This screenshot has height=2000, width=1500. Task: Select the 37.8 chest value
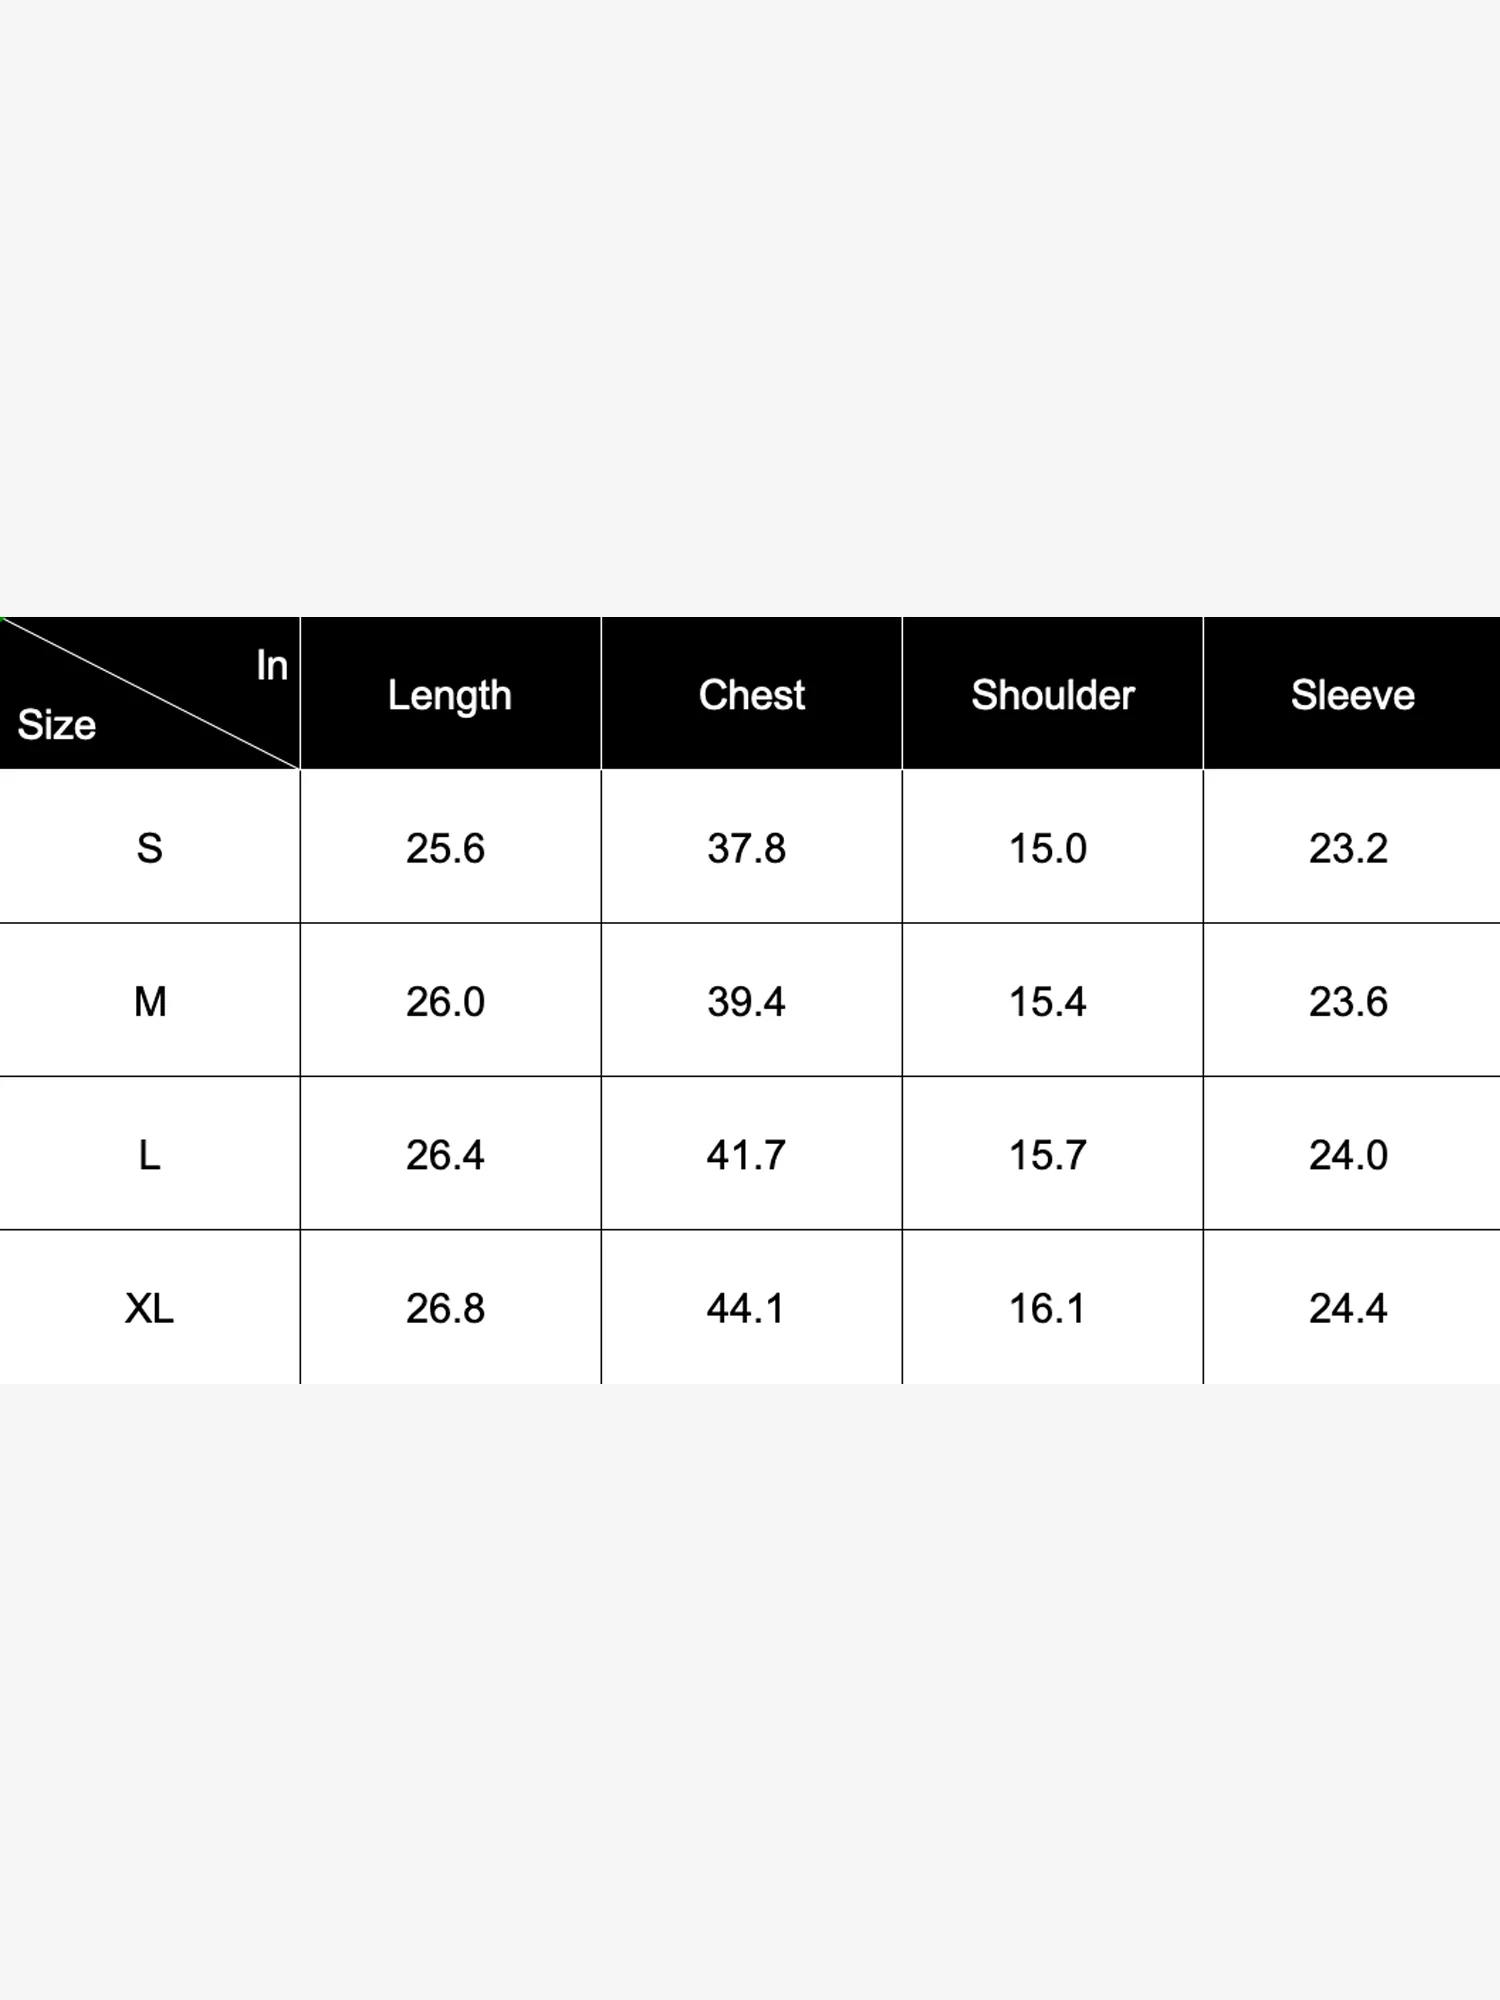coord(746,848)
